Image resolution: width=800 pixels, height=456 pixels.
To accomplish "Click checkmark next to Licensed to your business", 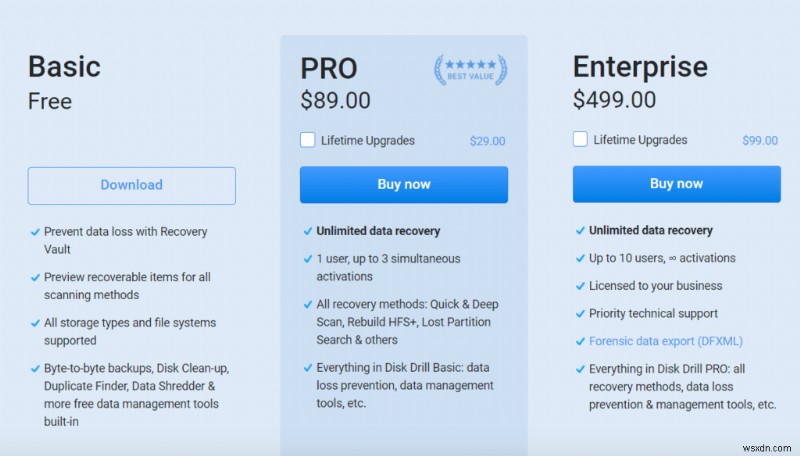I will pyautogui.click(x=580, y=286).
